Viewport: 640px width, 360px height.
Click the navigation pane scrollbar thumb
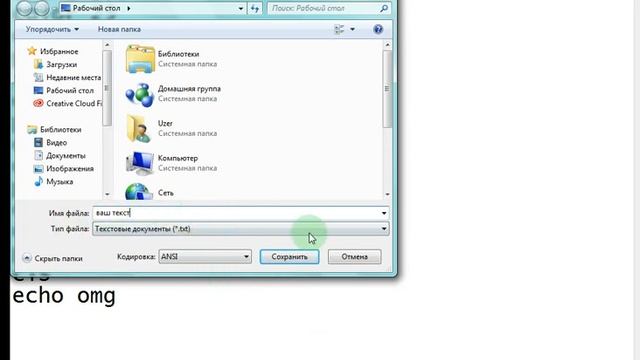click(x=107, y=88)
